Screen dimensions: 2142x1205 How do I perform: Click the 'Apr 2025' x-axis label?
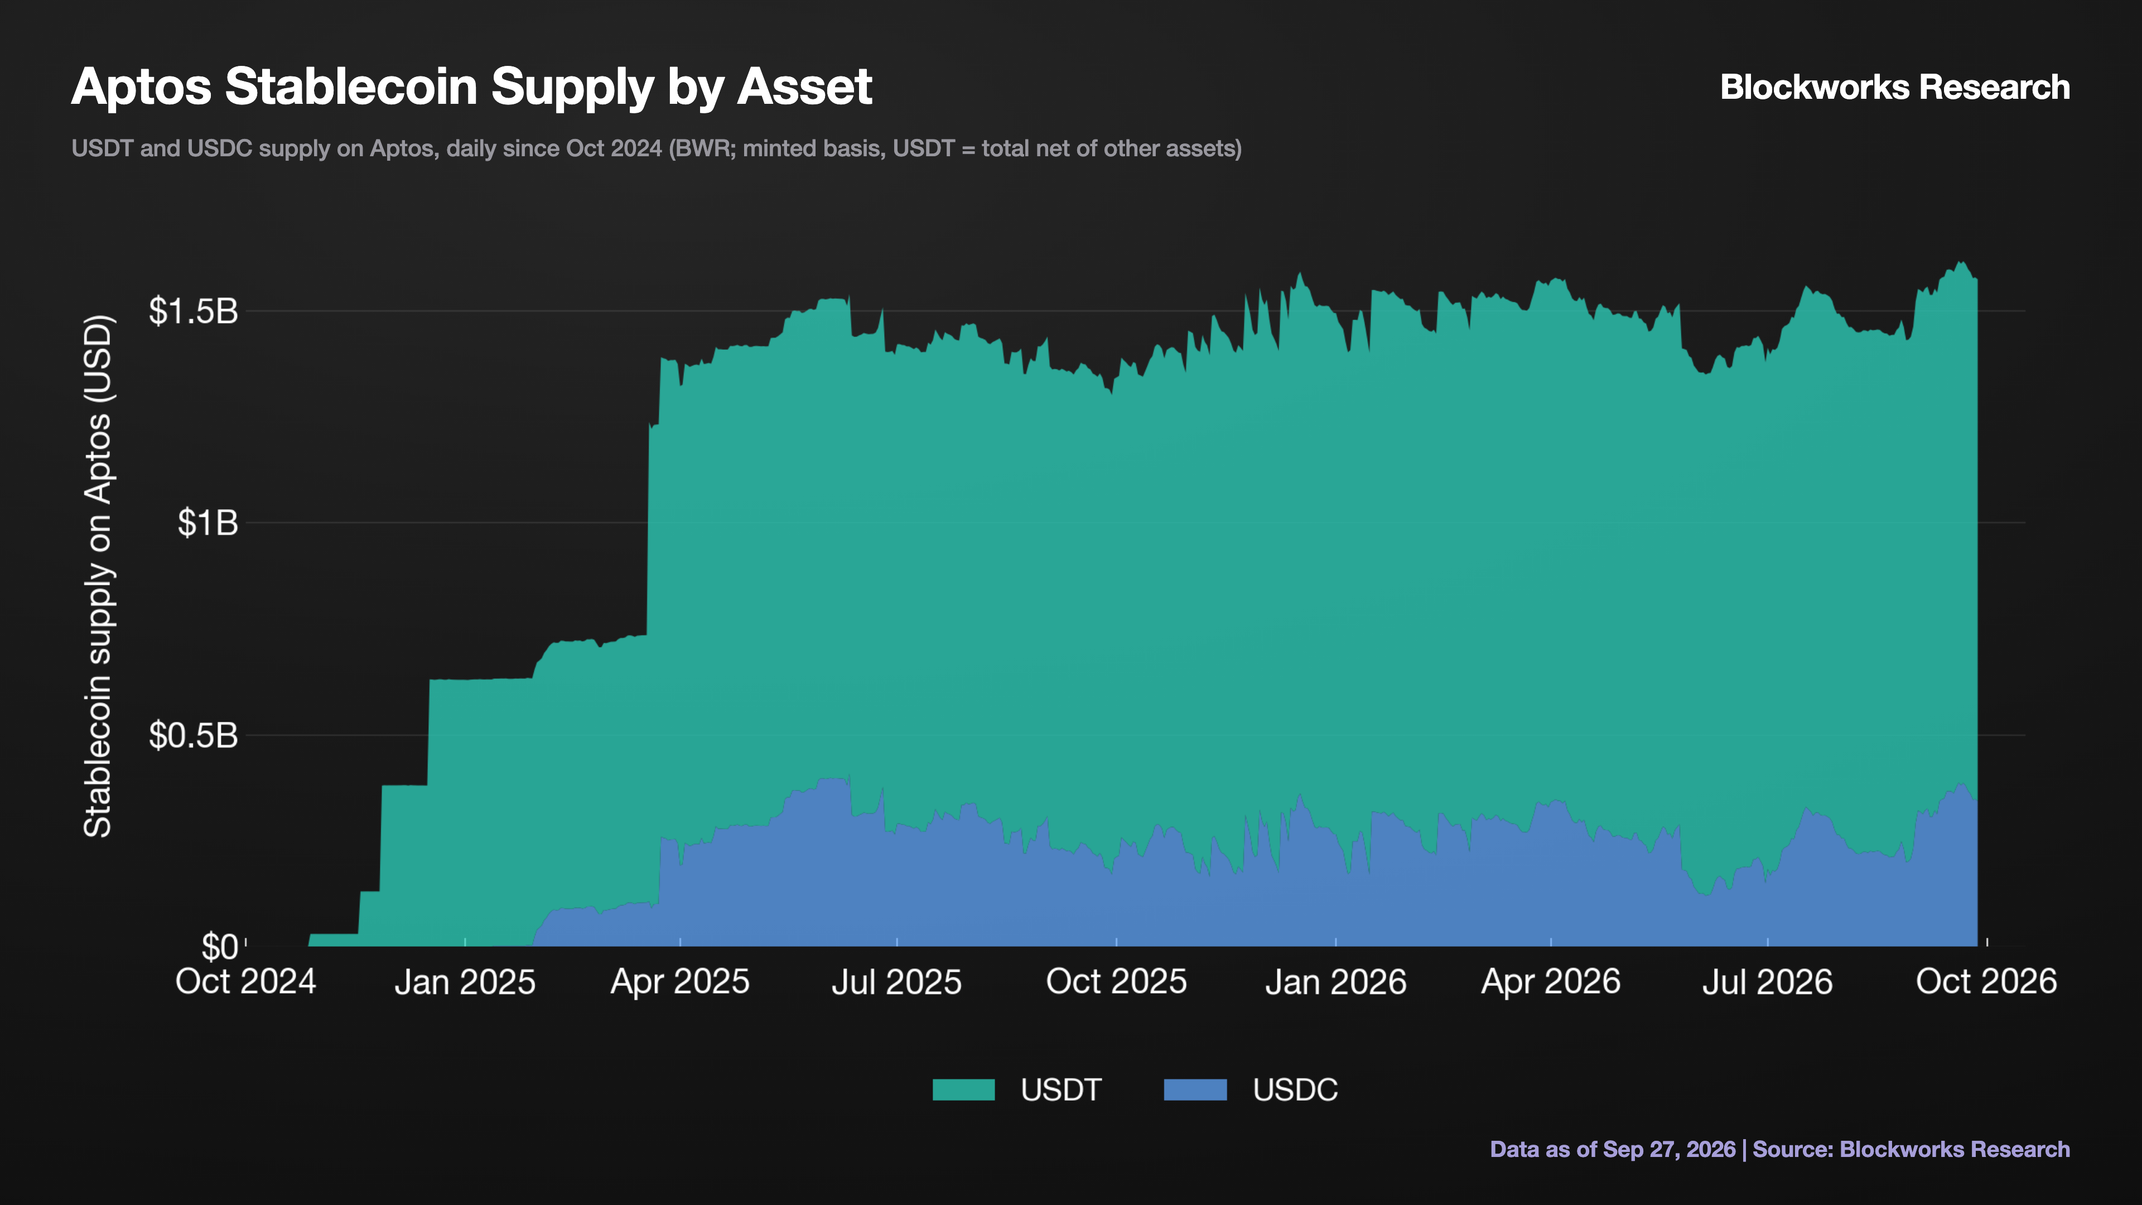click(680, 982)
